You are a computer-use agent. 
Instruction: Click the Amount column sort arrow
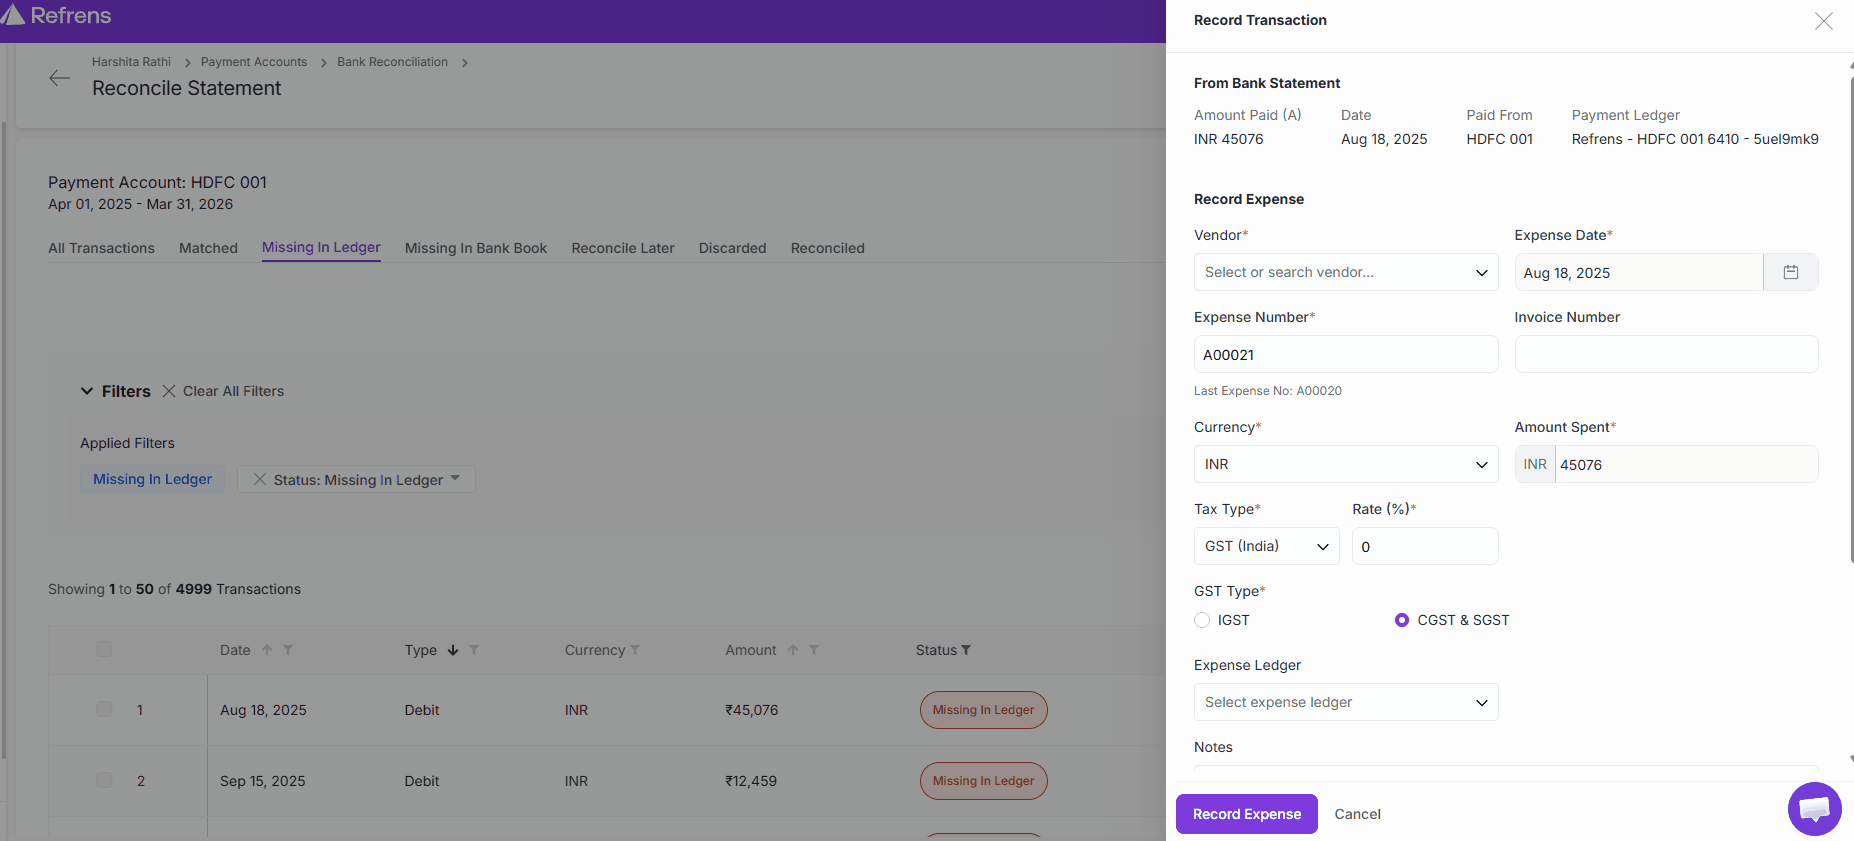pyautogui.click(x=793, y=650)
